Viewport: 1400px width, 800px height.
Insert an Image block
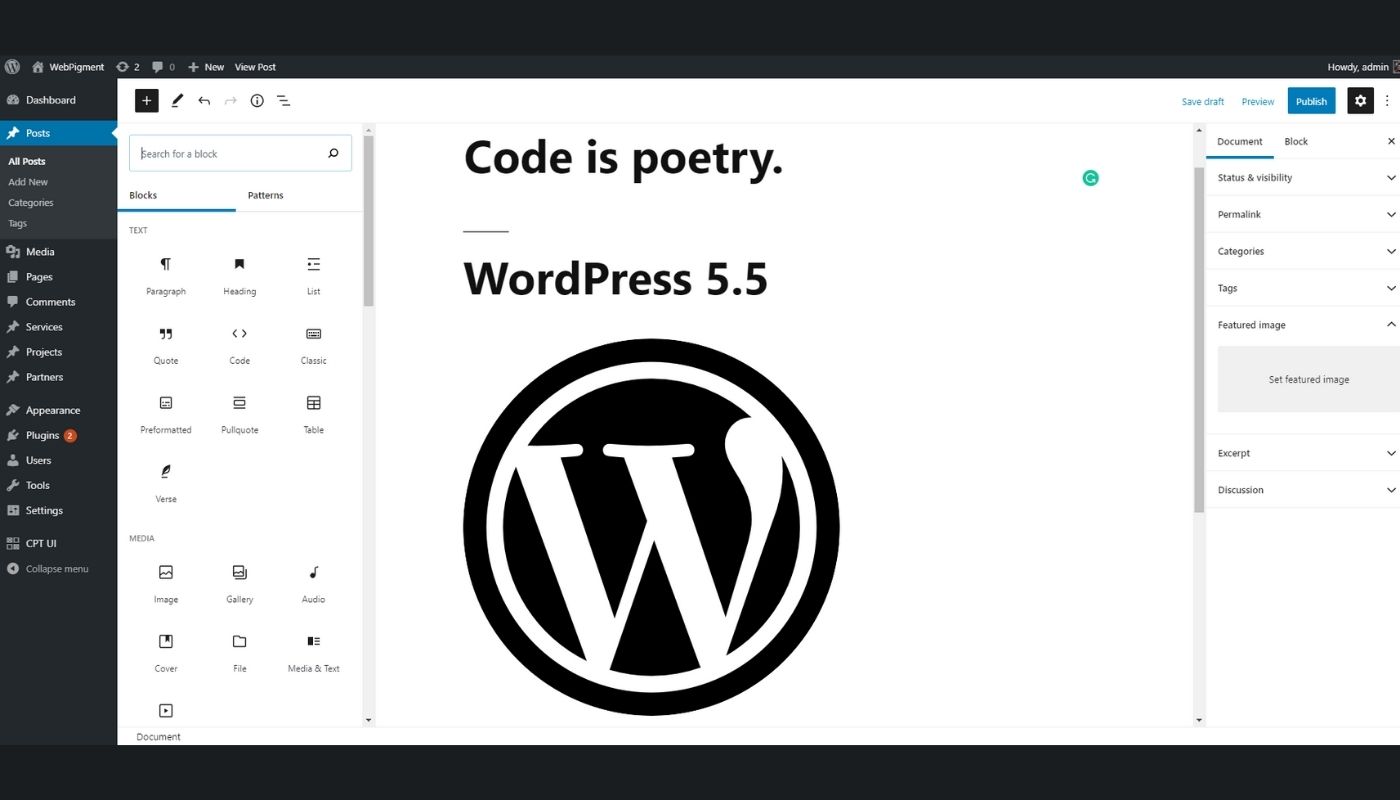(x=166, y=583)
